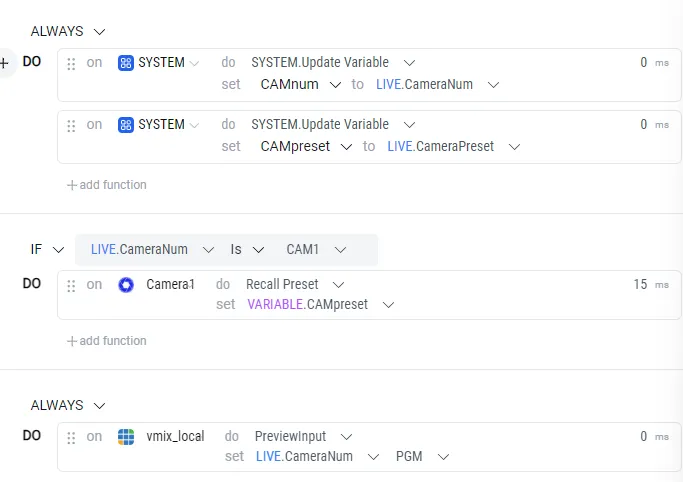Click the vmix_local device icon

(126, 437)
